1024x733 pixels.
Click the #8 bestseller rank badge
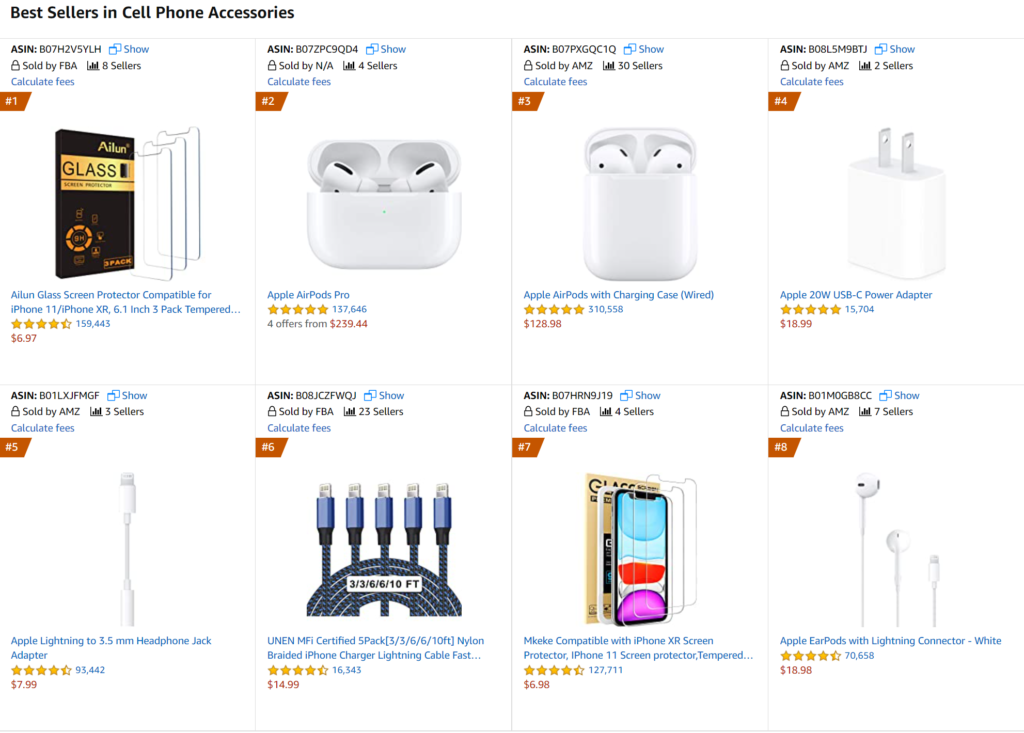(781, 447)
